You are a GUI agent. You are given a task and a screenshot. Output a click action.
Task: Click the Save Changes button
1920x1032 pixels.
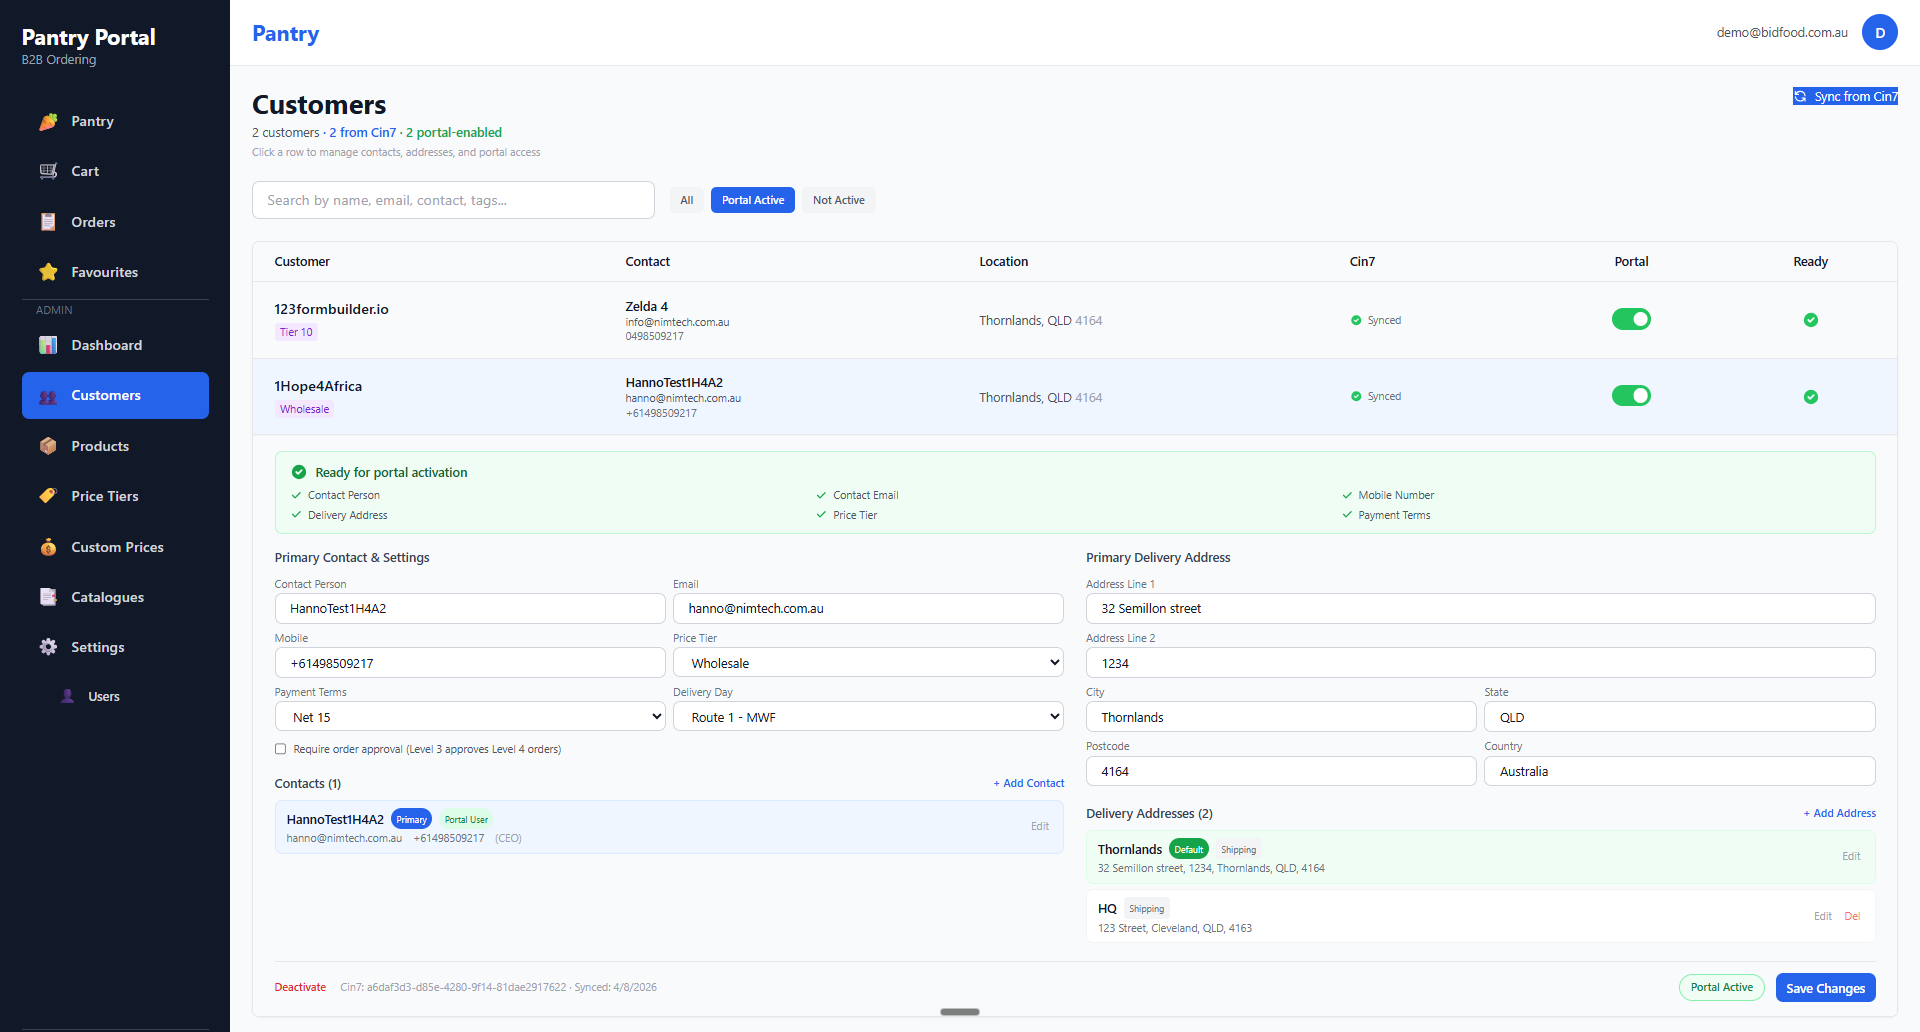1825,988
